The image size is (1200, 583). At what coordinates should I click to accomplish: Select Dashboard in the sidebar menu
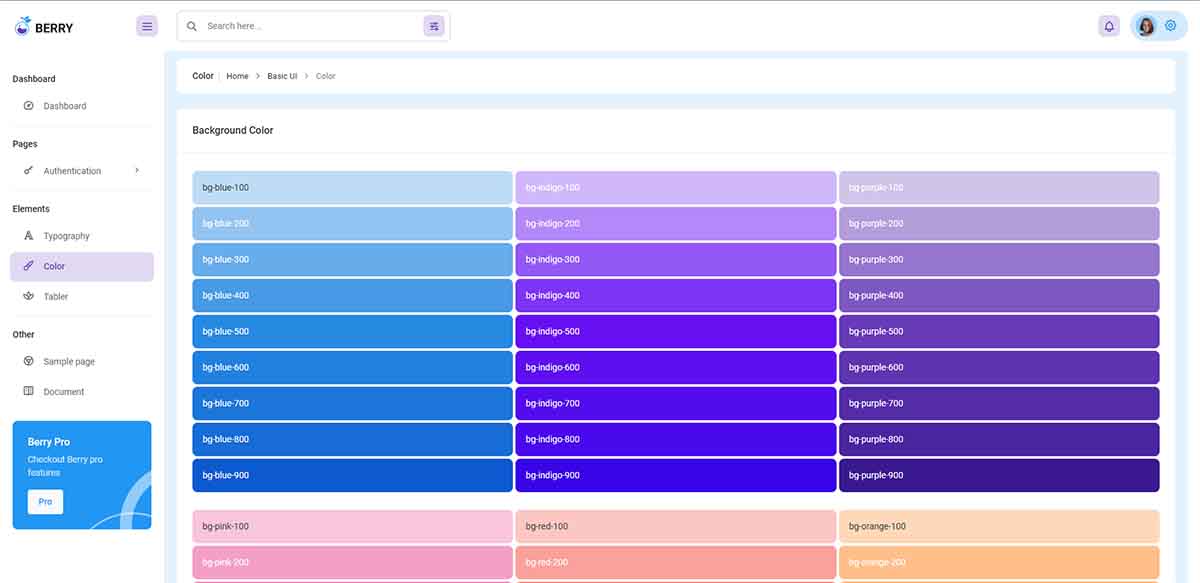[65, 105]
